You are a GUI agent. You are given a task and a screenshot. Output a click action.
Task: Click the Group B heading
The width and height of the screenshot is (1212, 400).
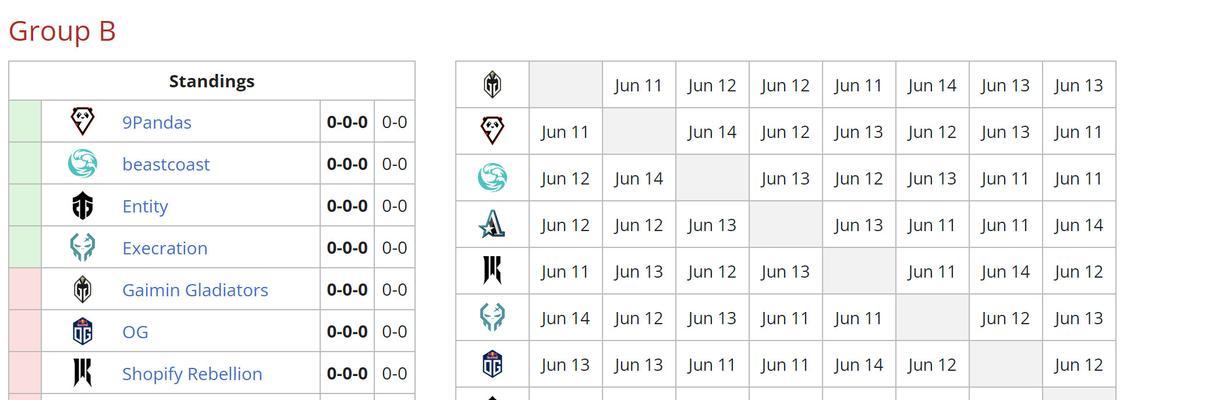click(x=62, y=31)
